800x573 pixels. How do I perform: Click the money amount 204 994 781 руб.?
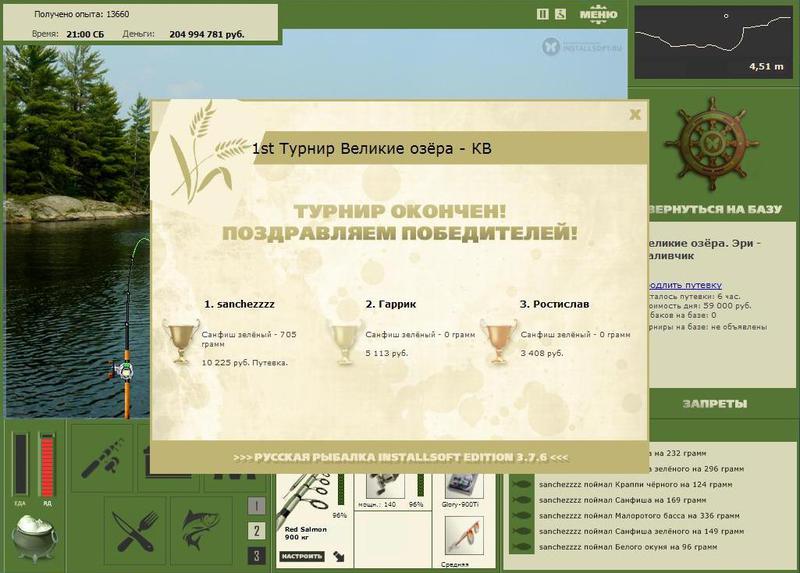coord(207,34)
